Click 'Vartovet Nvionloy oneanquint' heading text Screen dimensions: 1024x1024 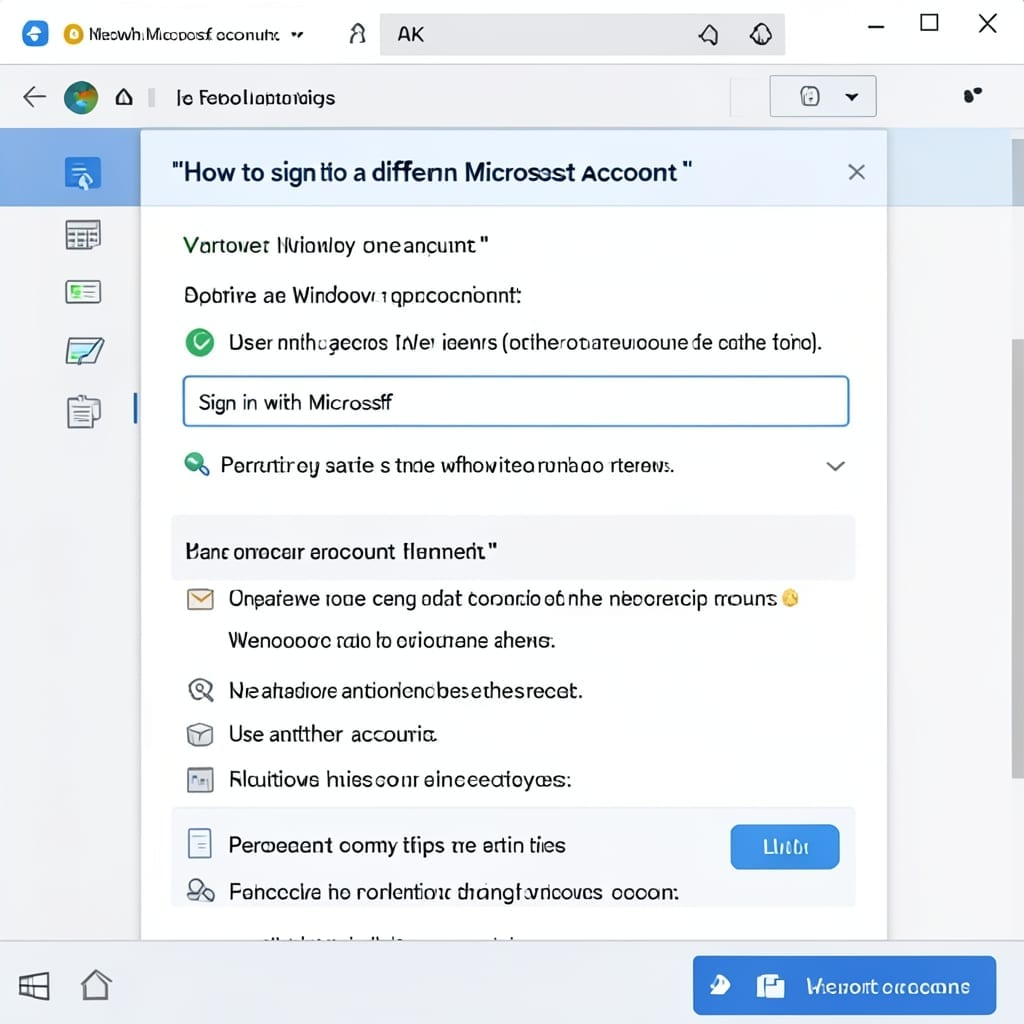pos(336,246)
